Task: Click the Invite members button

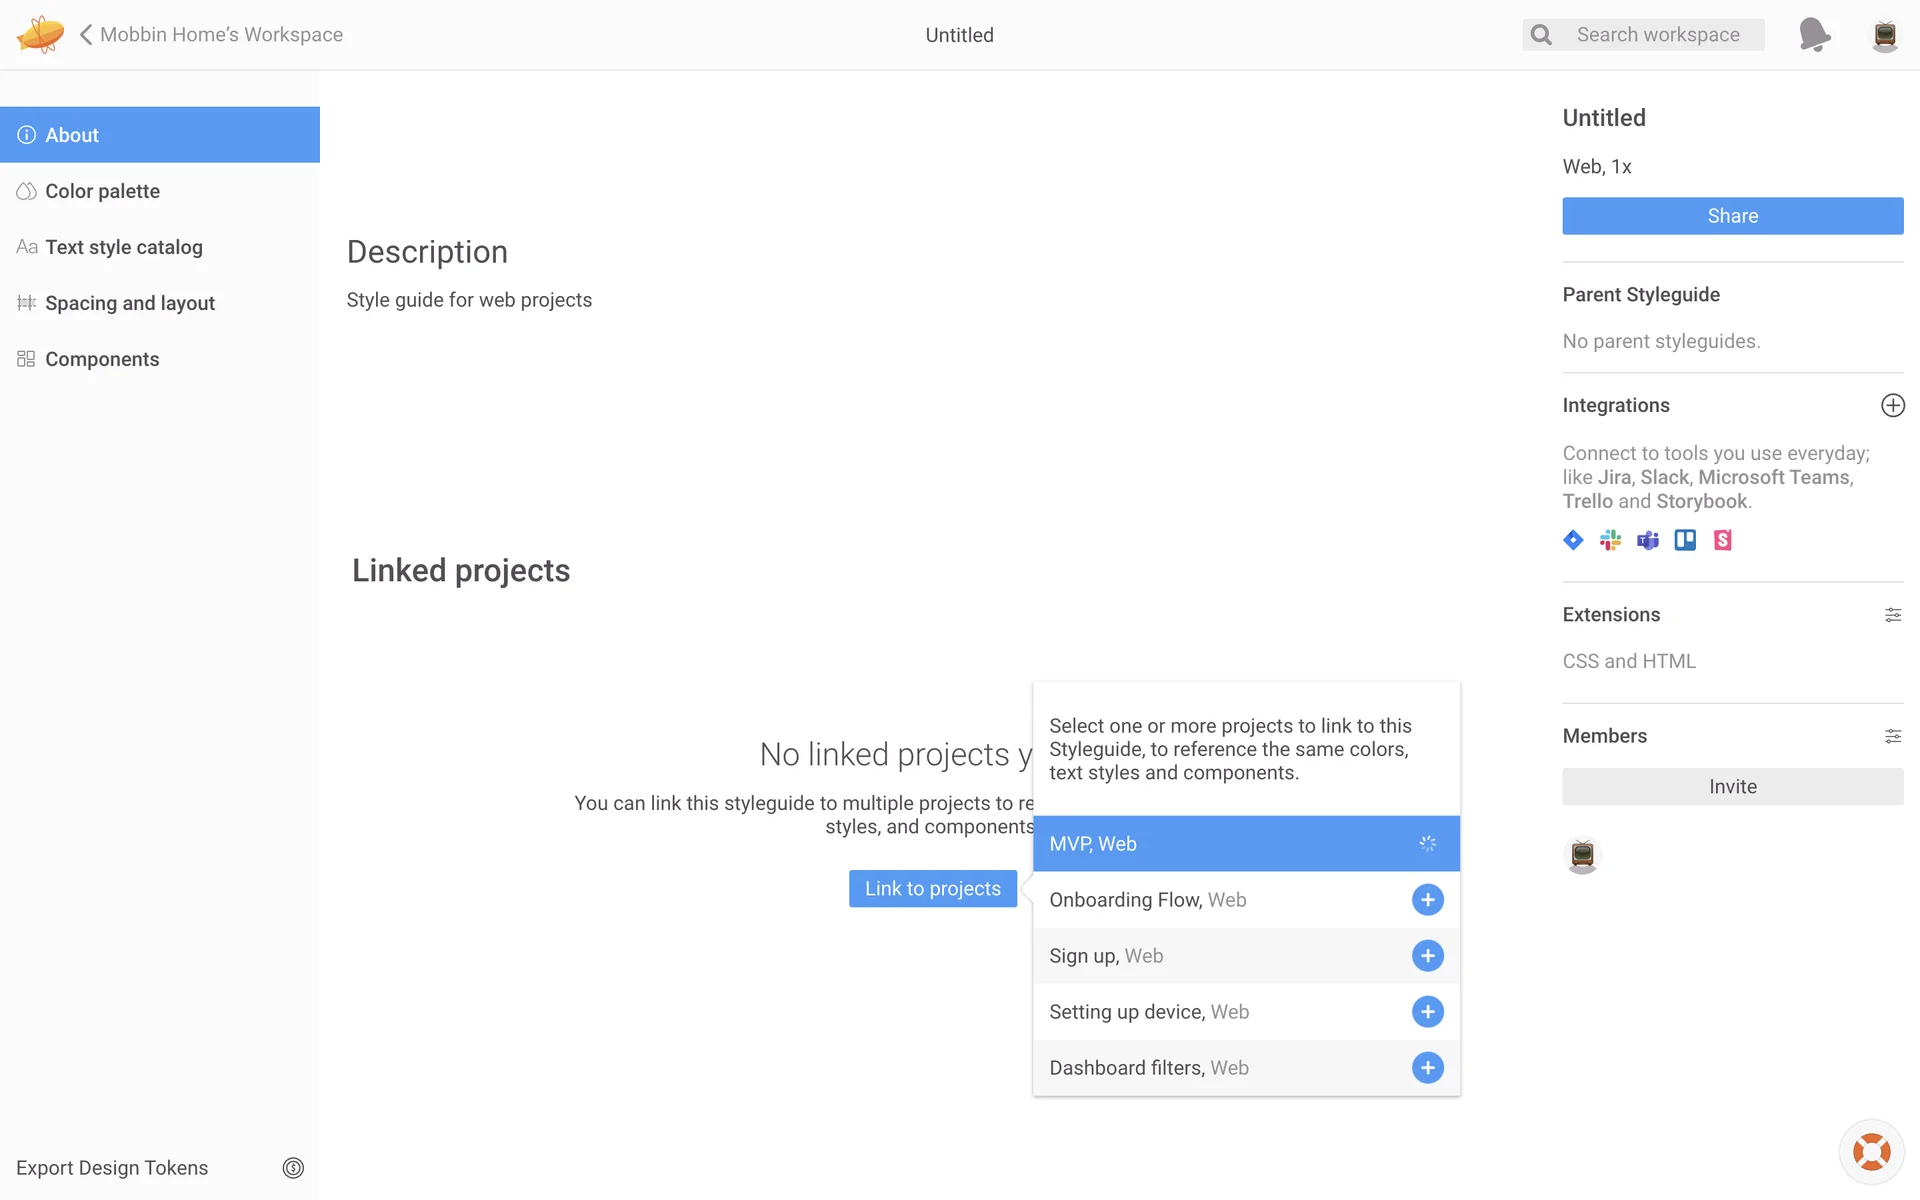Action: coord(1732,787)
